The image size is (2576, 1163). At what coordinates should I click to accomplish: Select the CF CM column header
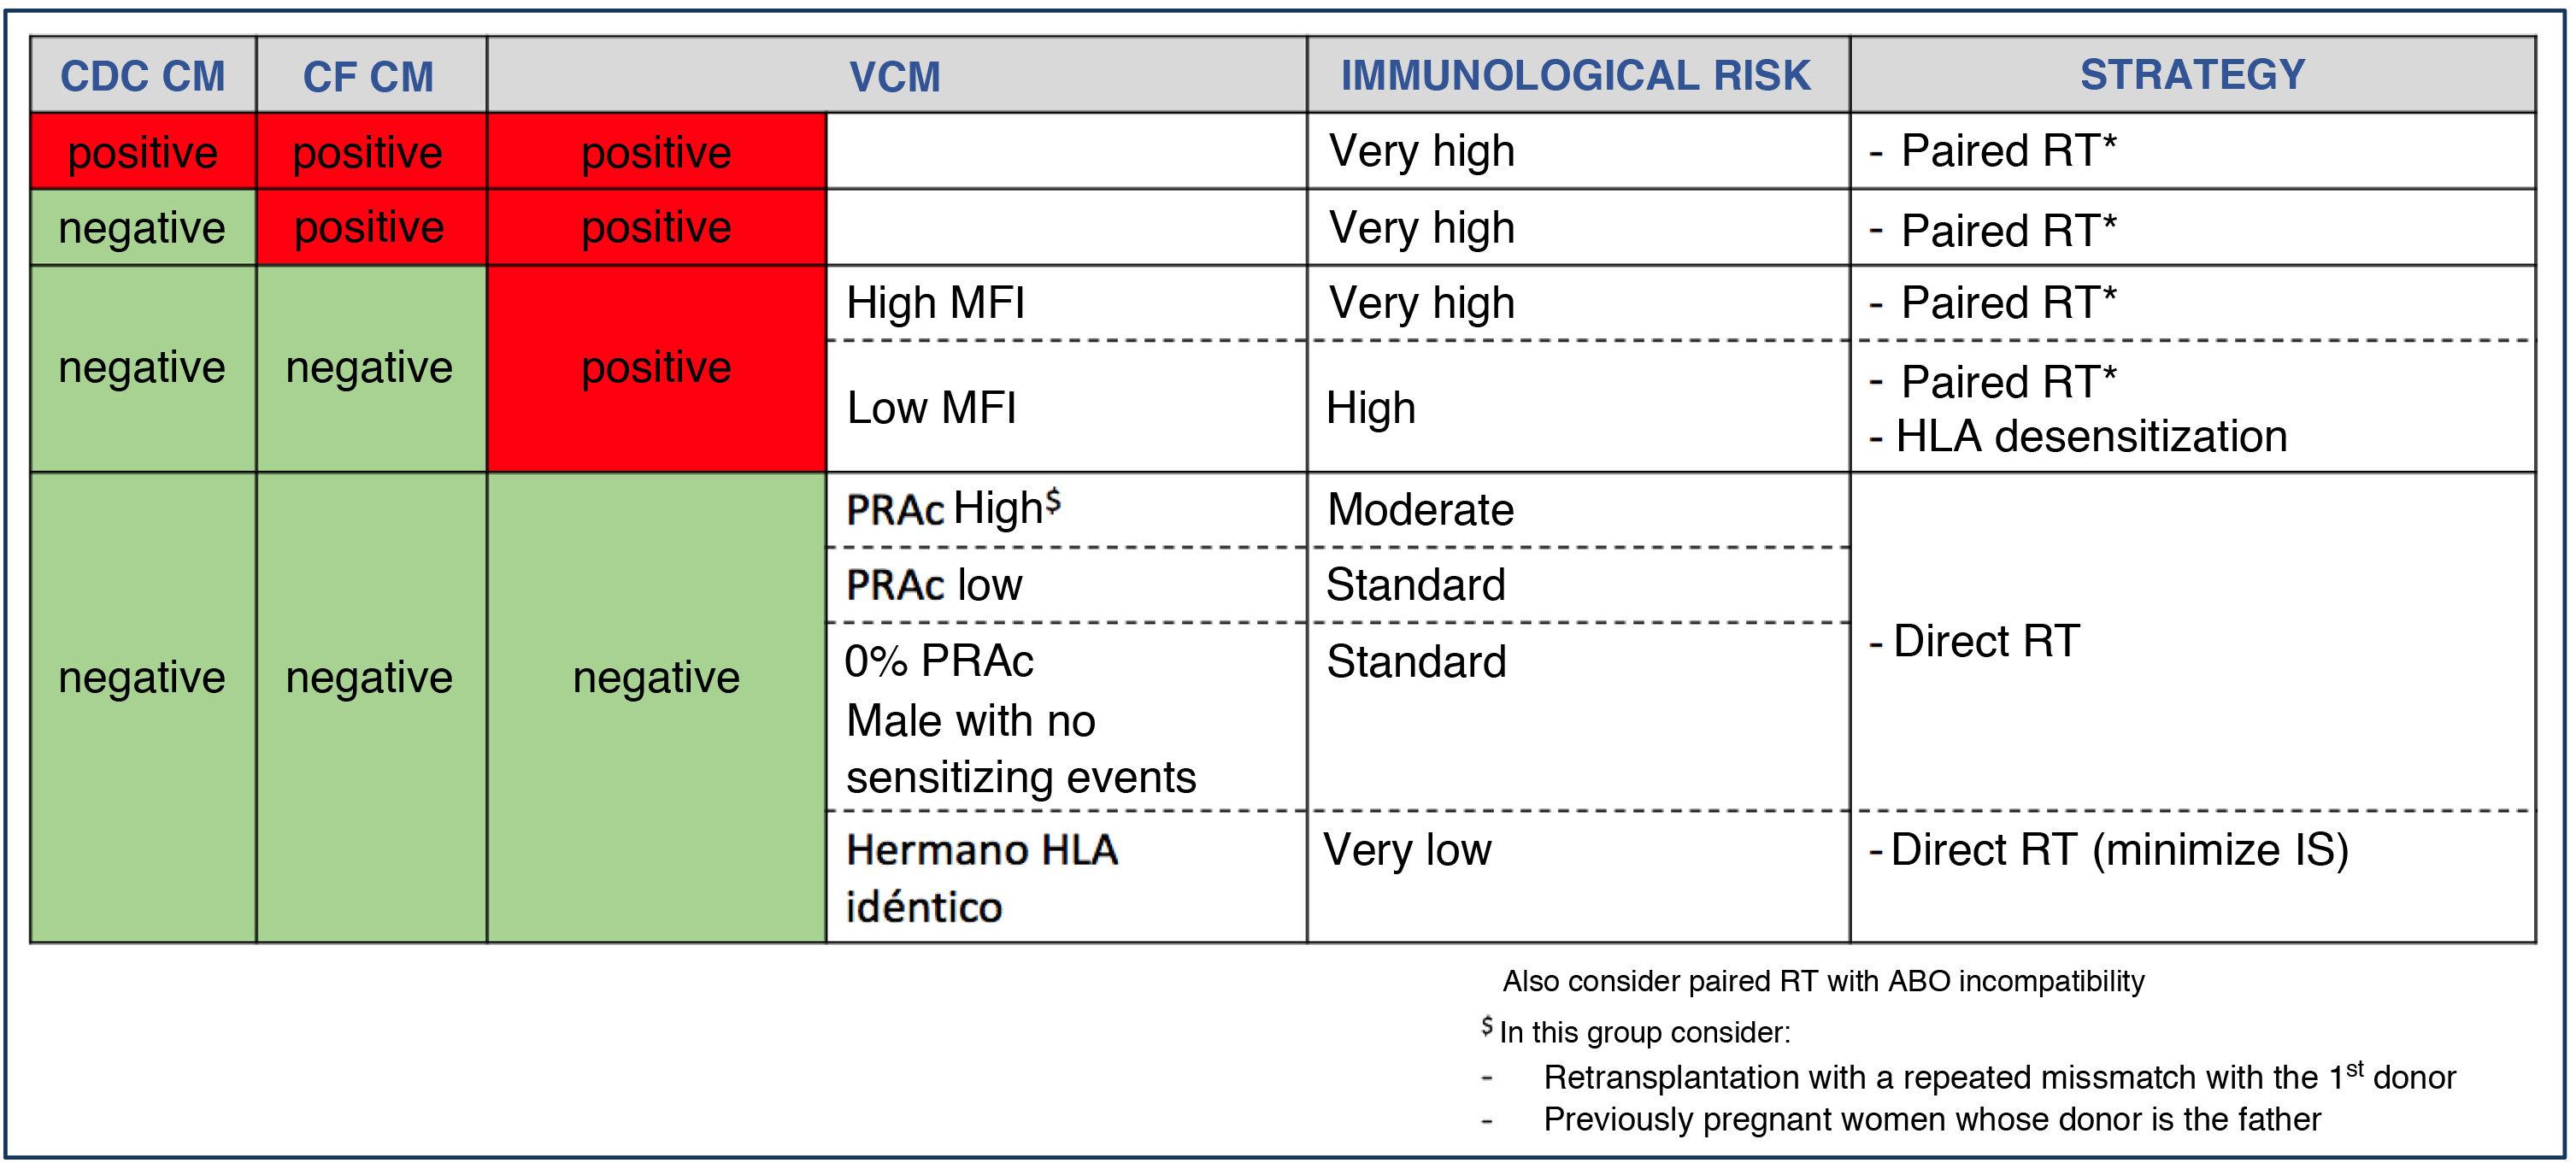[x=369, y=76]
